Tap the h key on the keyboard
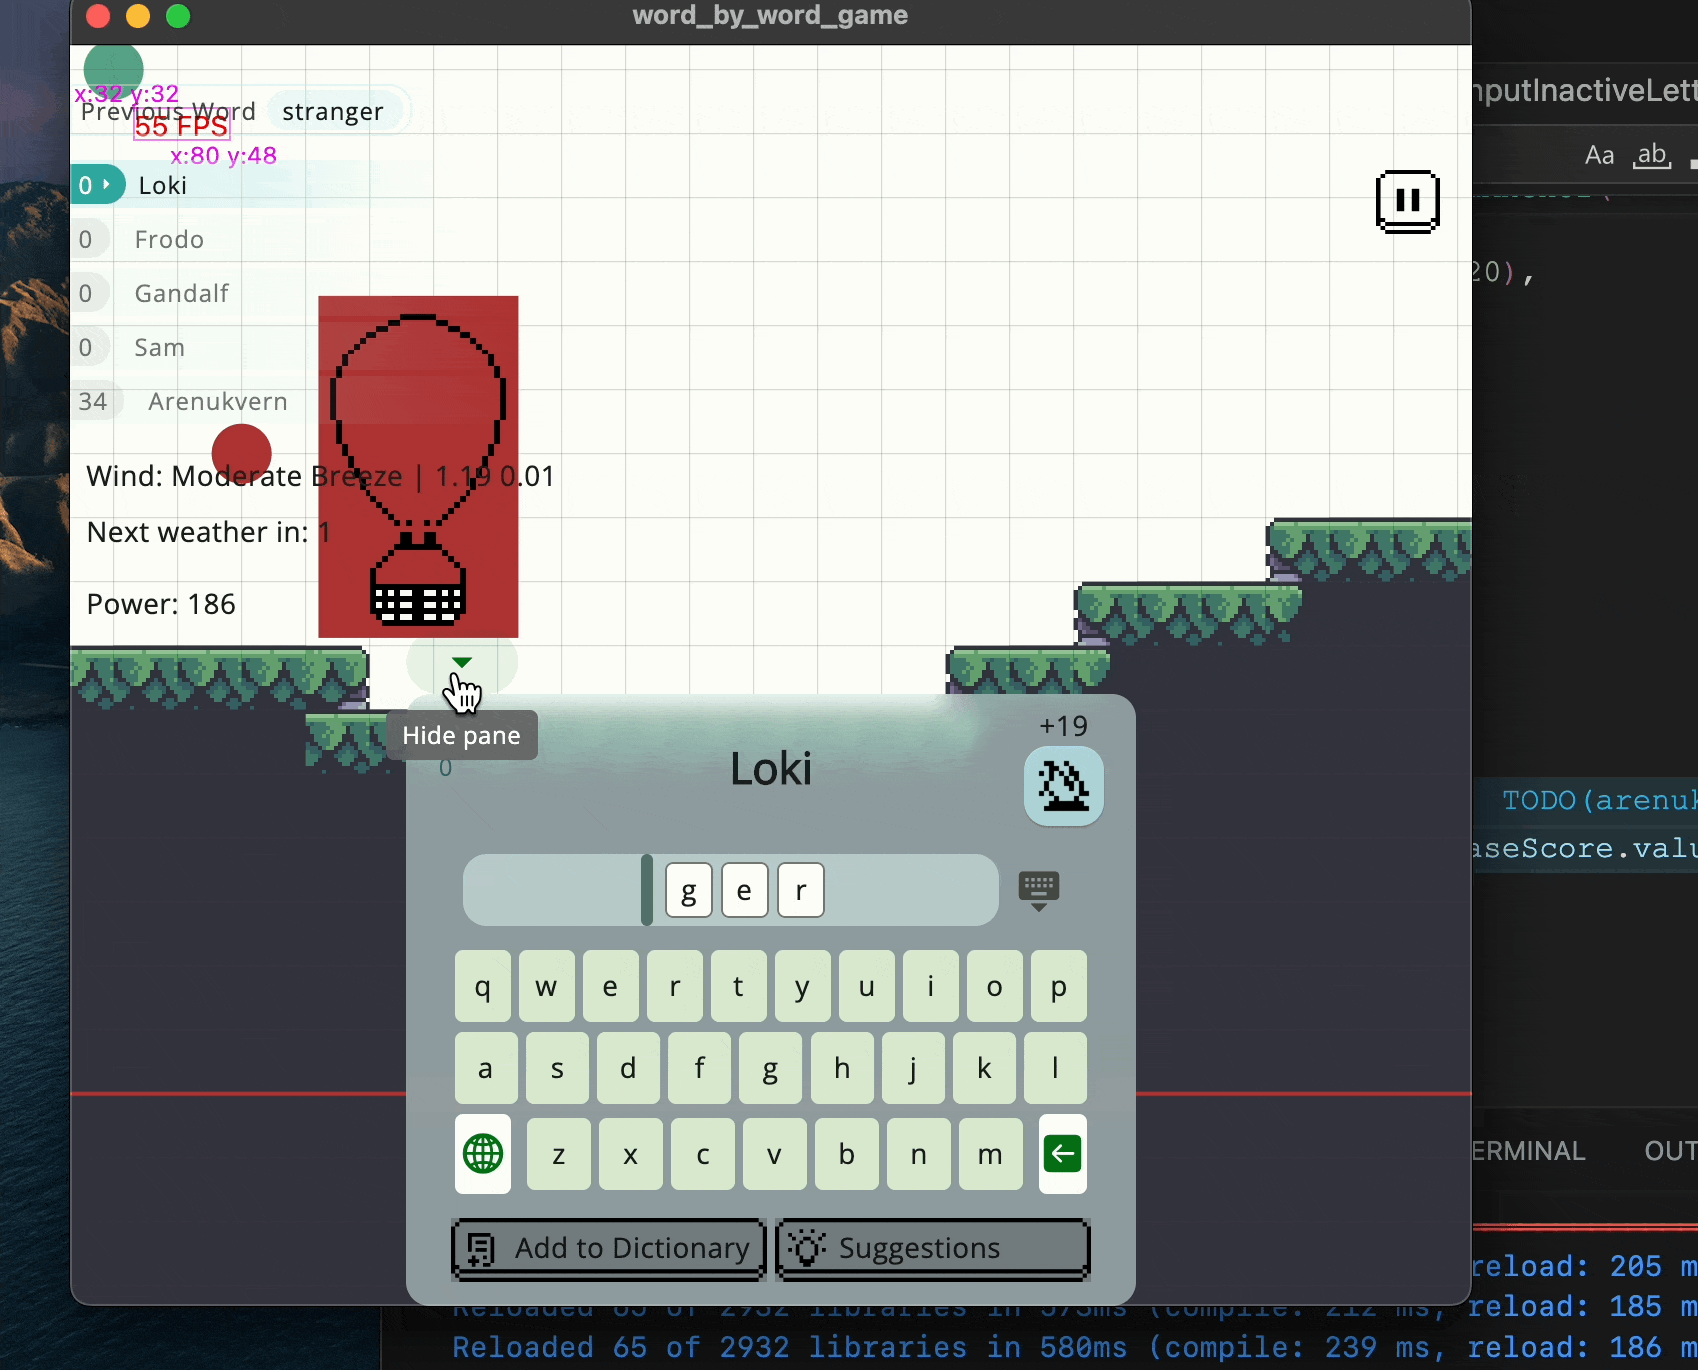This screenshot has height=1370, width=1698. click(842, 1068)
